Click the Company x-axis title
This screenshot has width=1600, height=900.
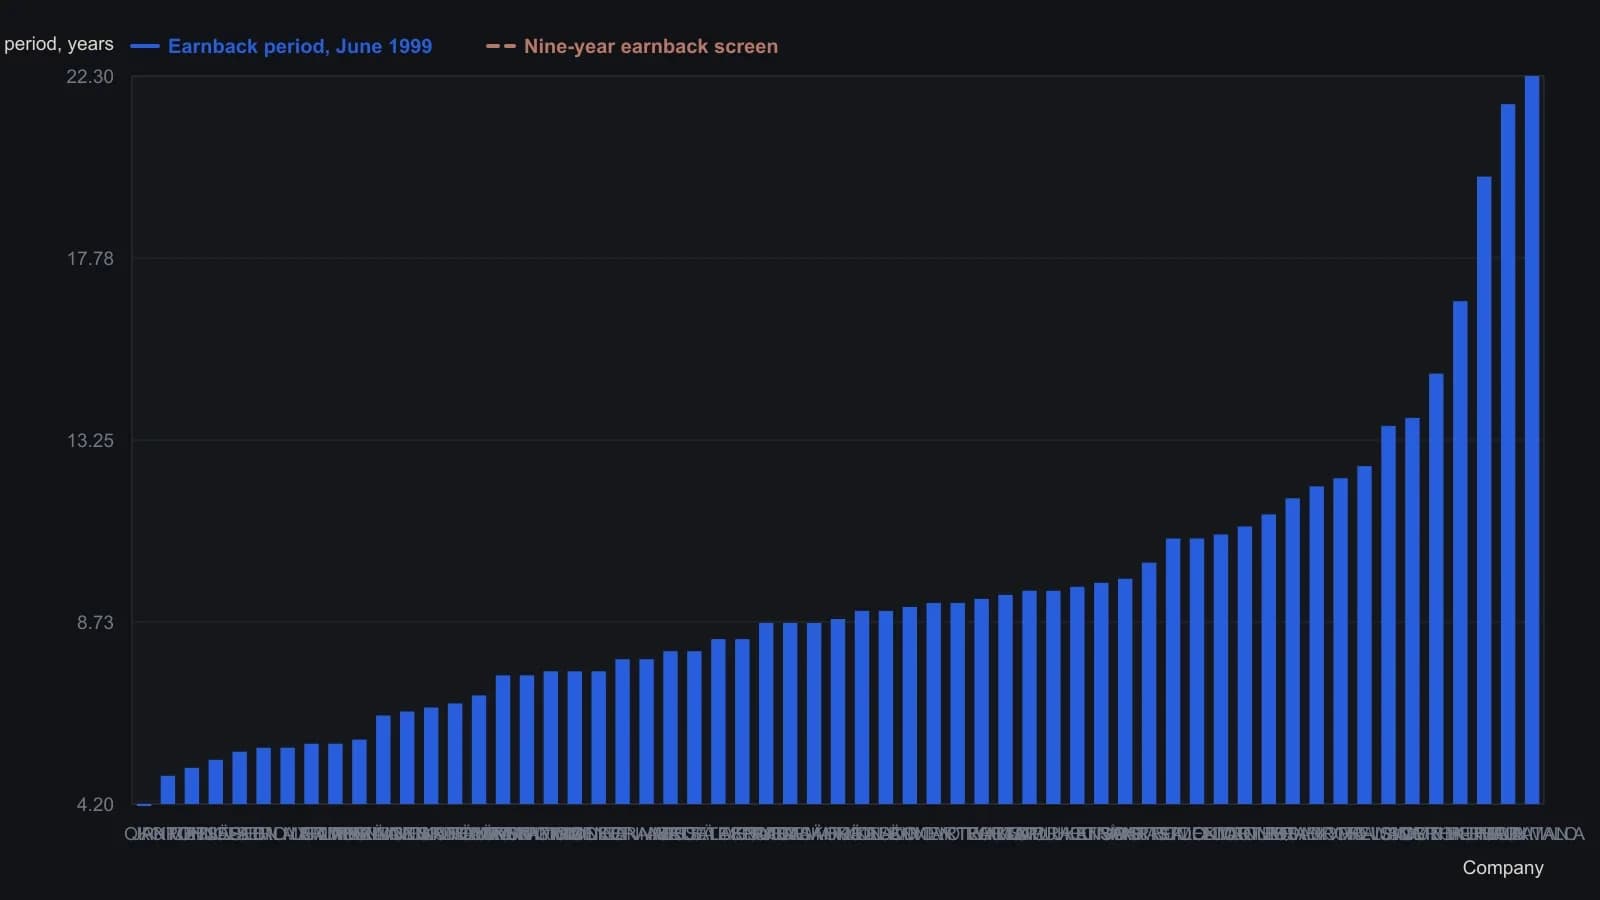[x=1503, y=868]
